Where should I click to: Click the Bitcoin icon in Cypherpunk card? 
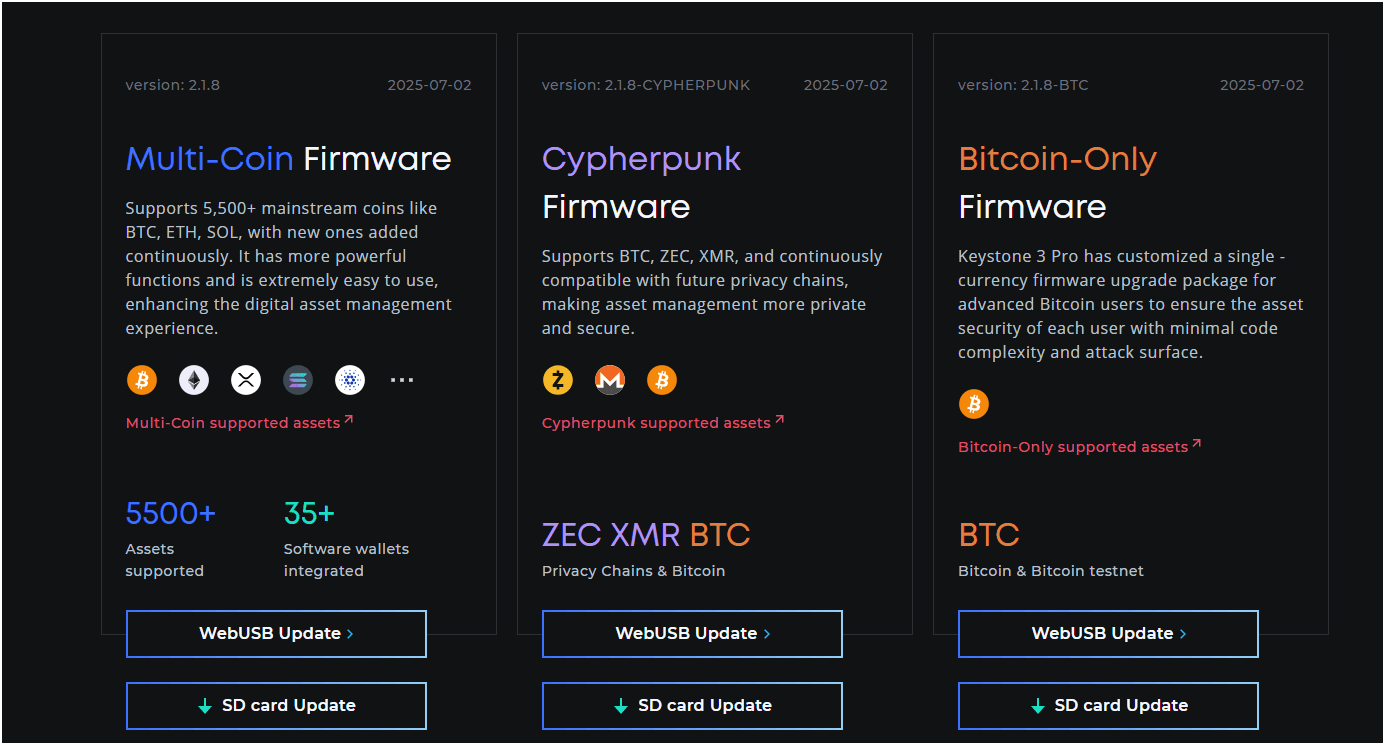coord(662,380)
